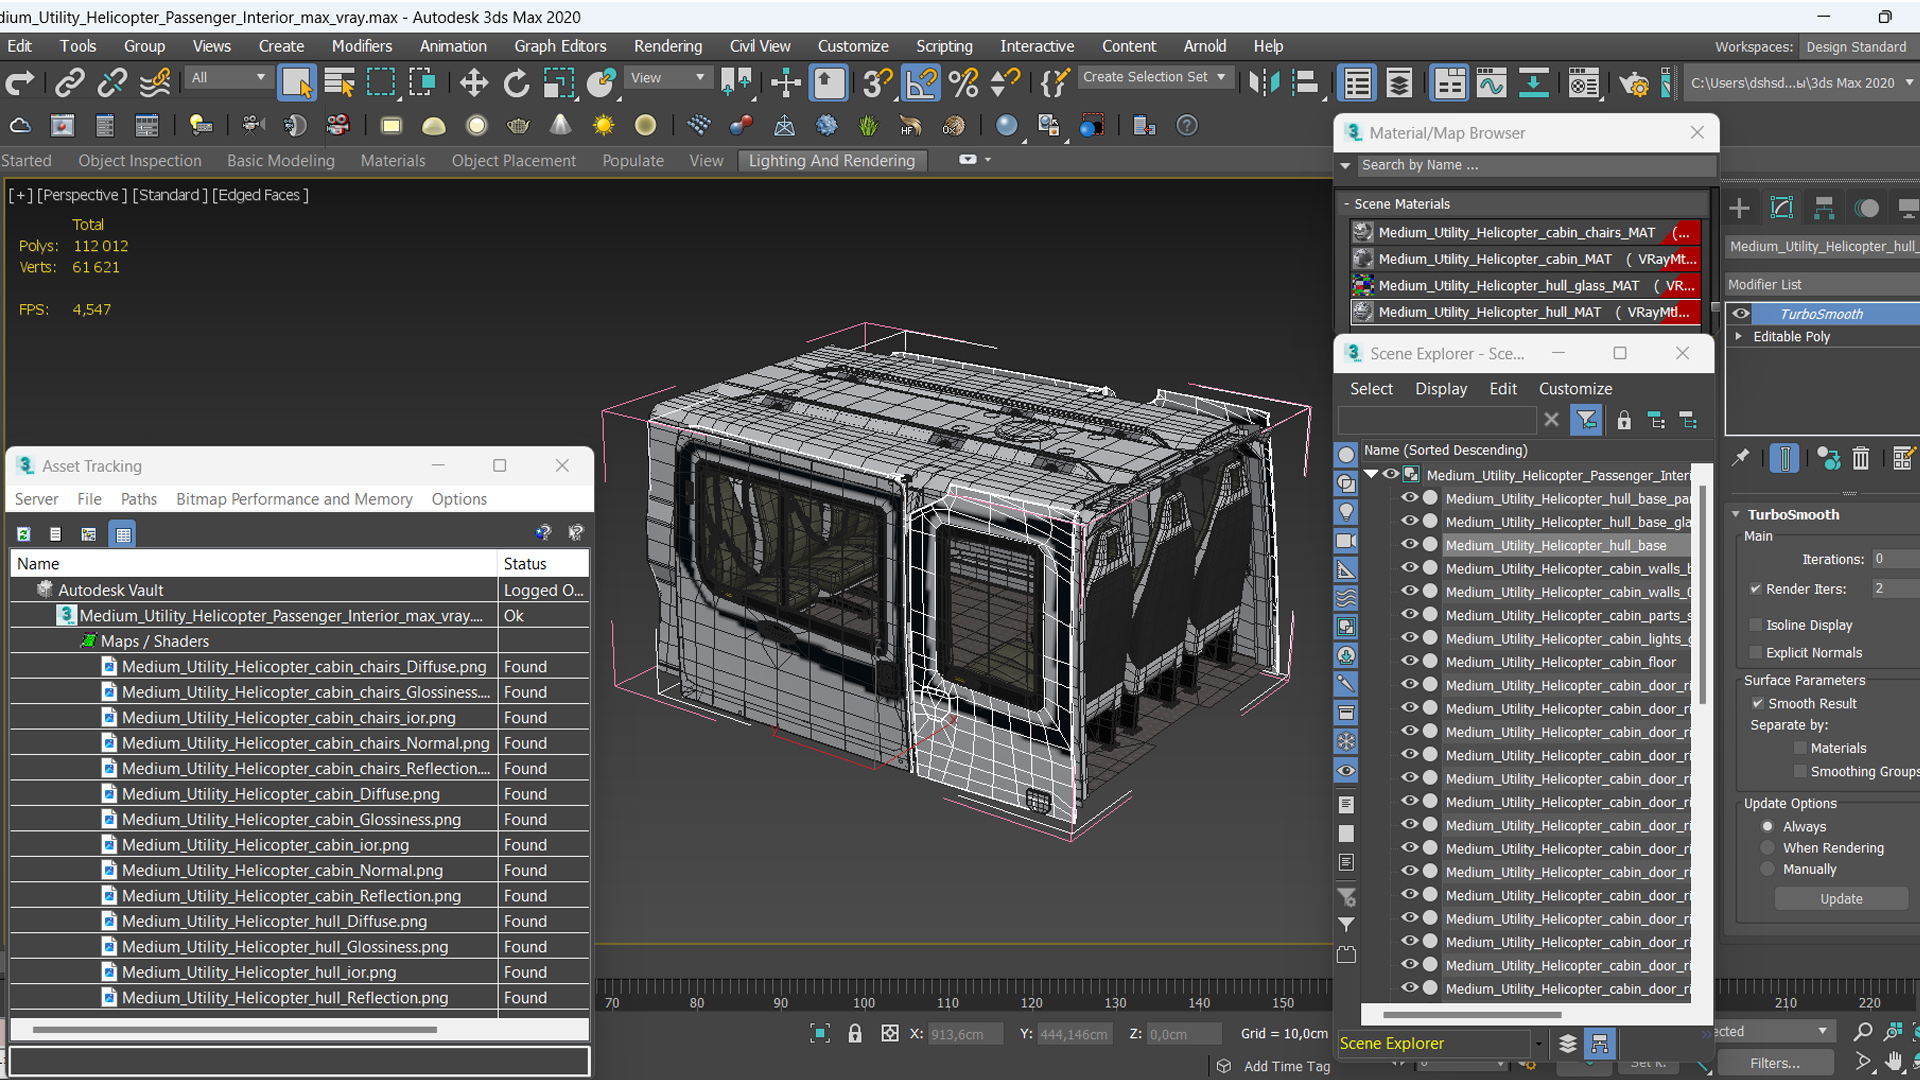The width and height of the screenshot is (1920, 1080).
Task: Select When Rendering update option
Action: [1768, 848]
